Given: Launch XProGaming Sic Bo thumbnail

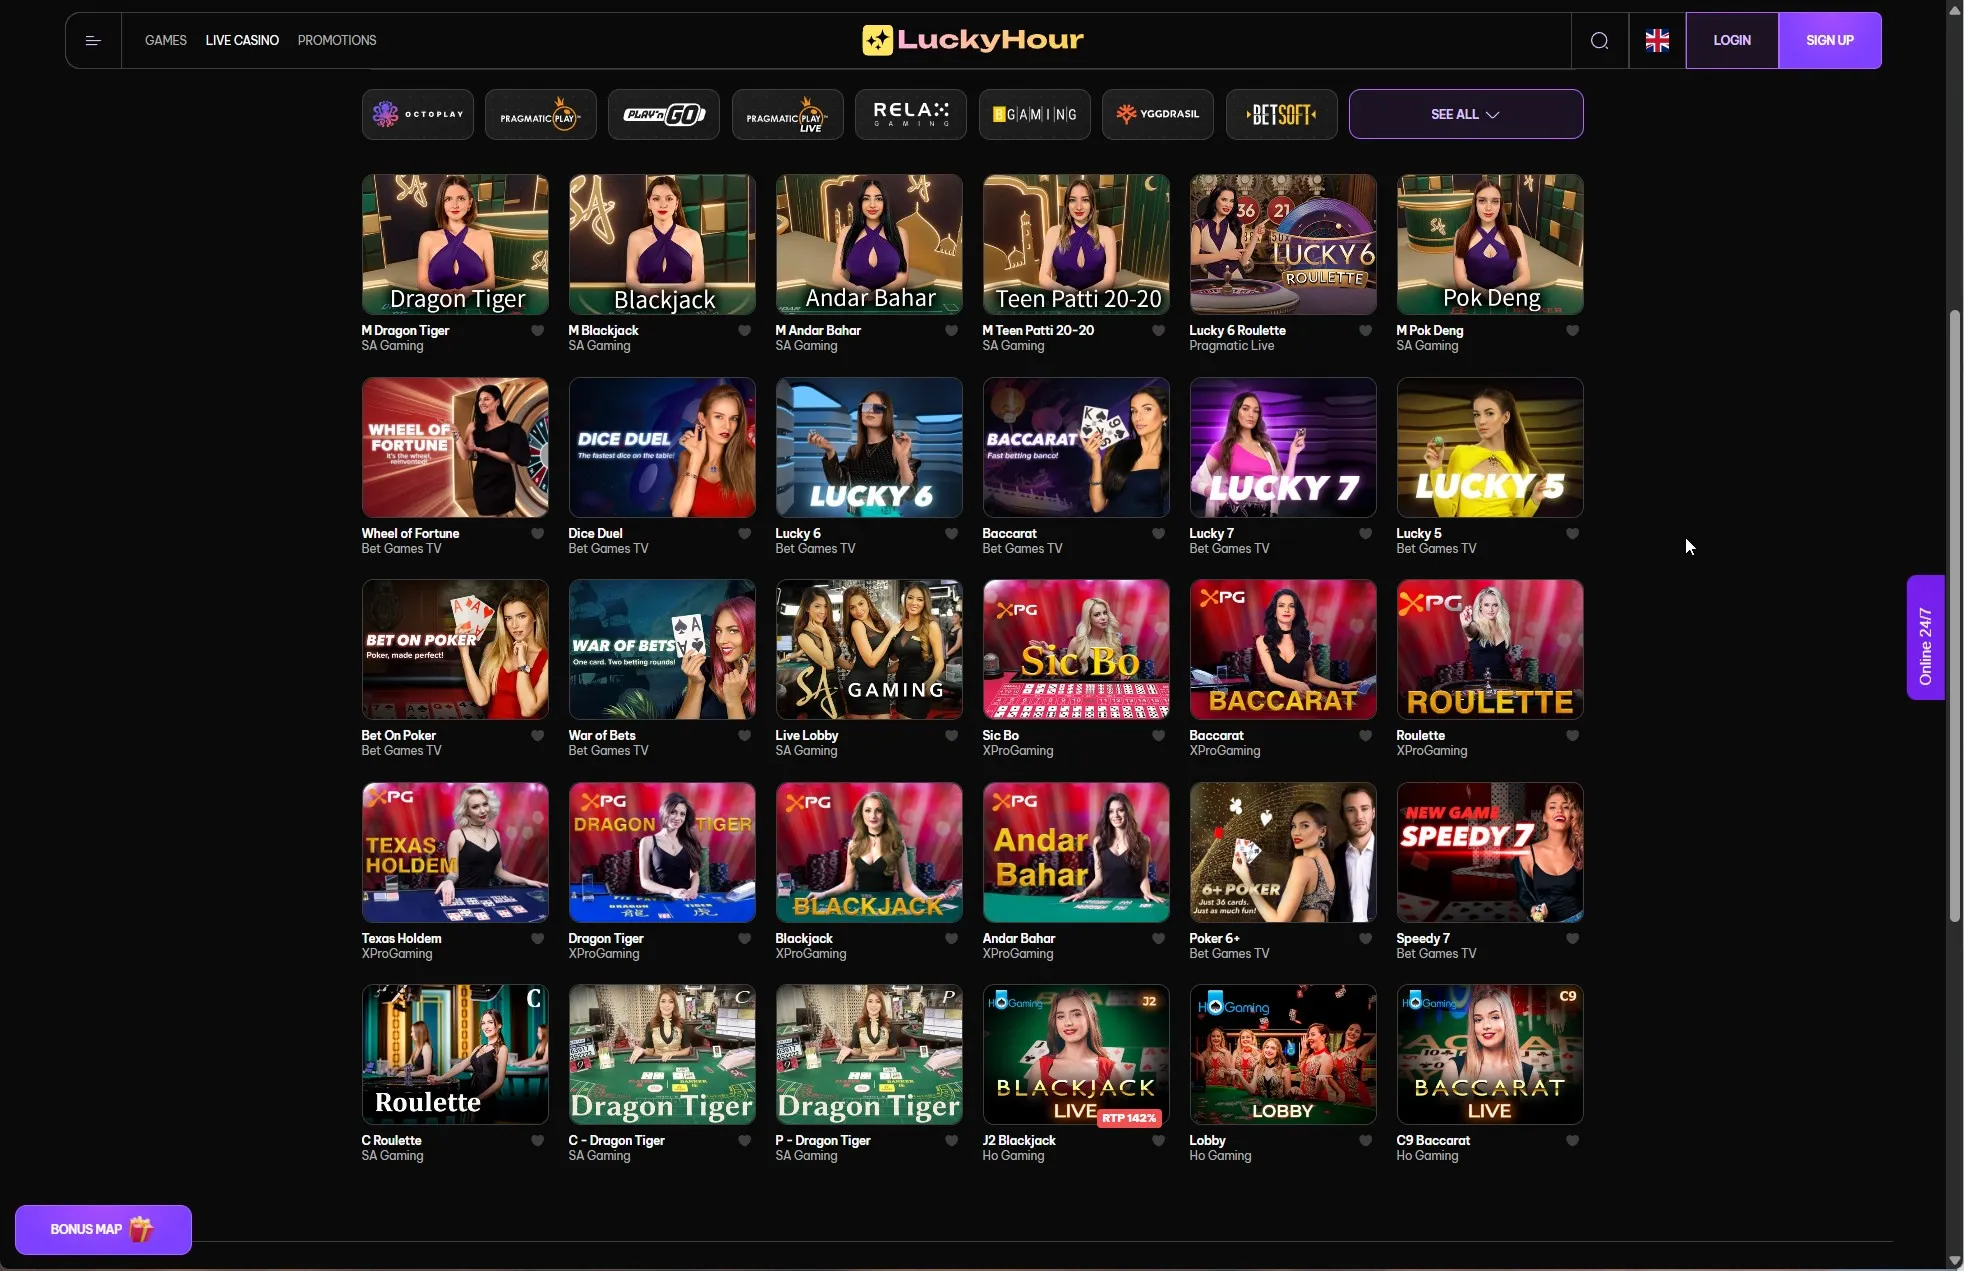Looking at the screenshot, I should click(x=1076, y=650).
